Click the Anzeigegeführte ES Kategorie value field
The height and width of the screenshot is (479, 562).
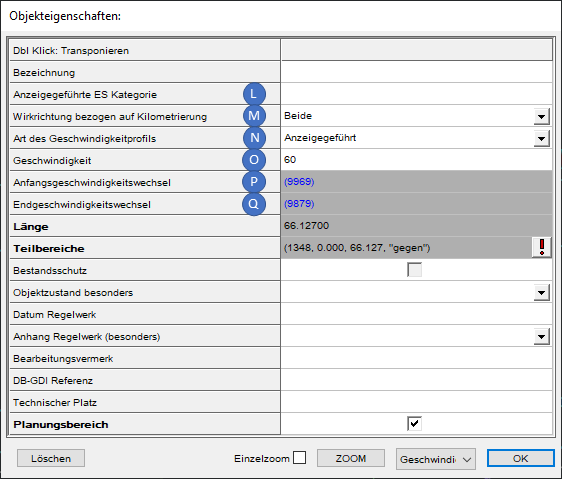(x=416, y=94)
